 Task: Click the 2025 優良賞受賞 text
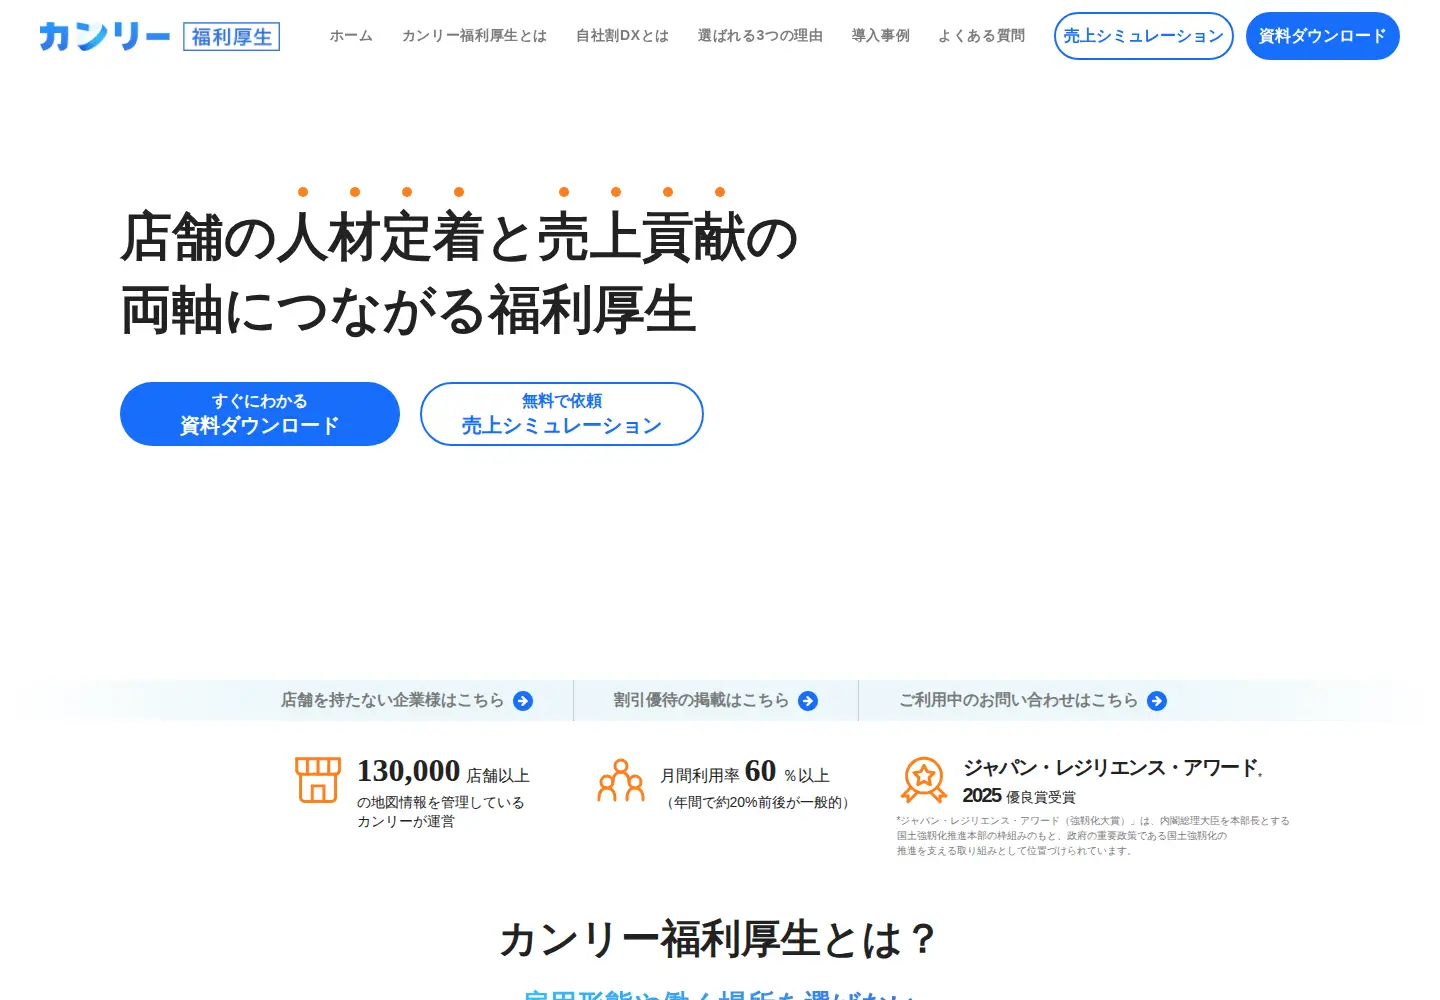(x=1019, y=796)
